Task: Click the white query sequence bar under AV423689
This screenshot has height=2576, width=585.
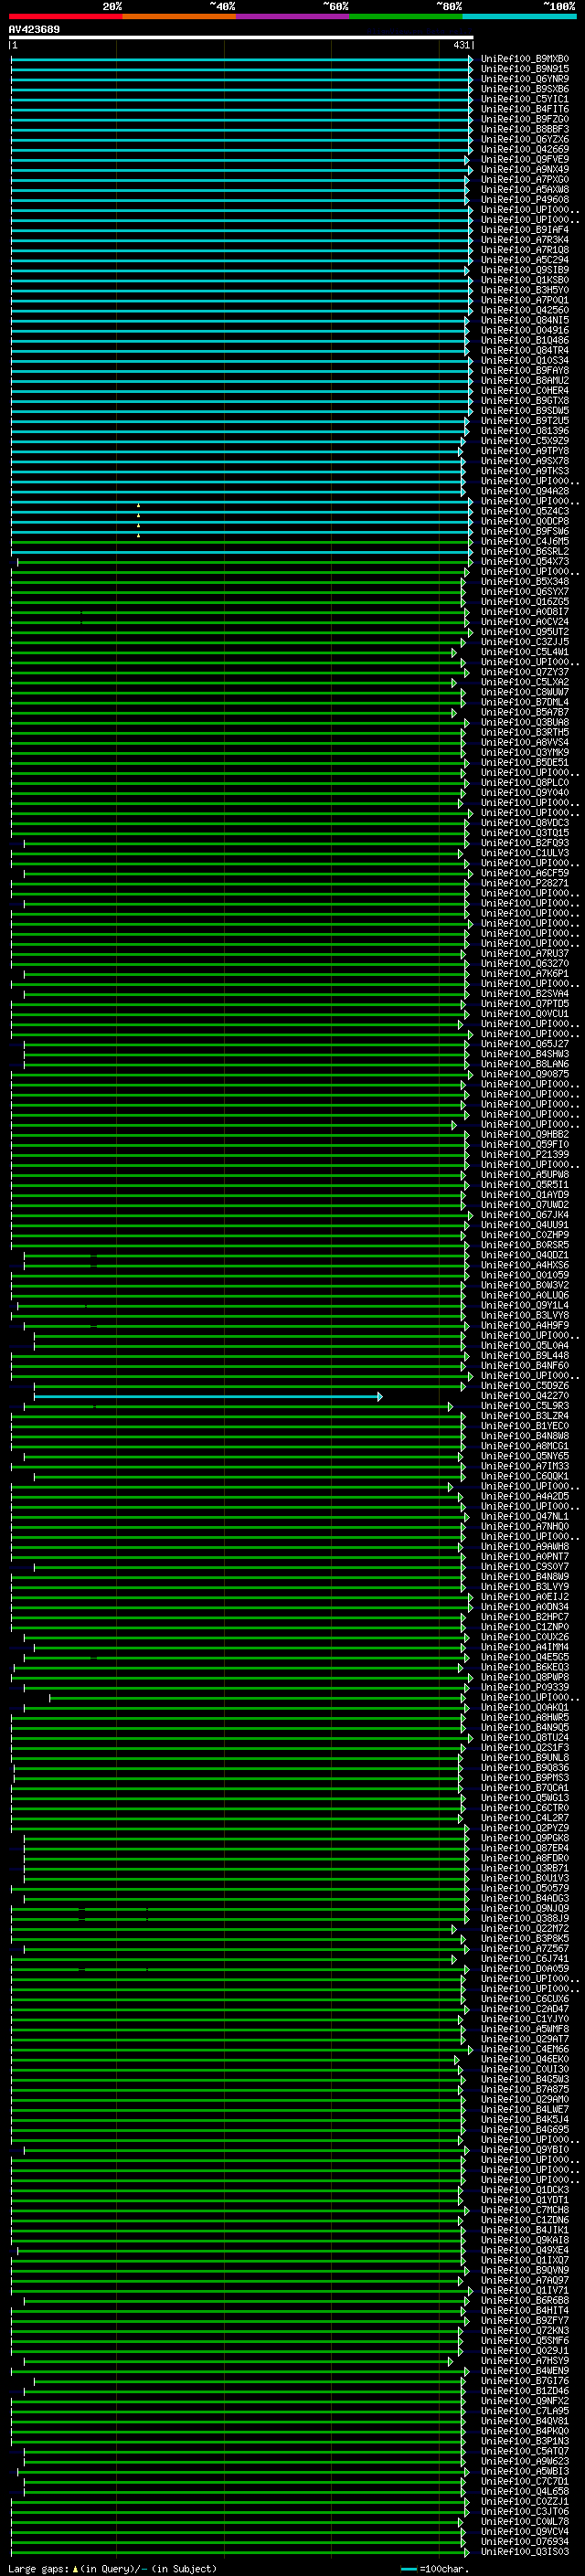Action: (241, 37)
